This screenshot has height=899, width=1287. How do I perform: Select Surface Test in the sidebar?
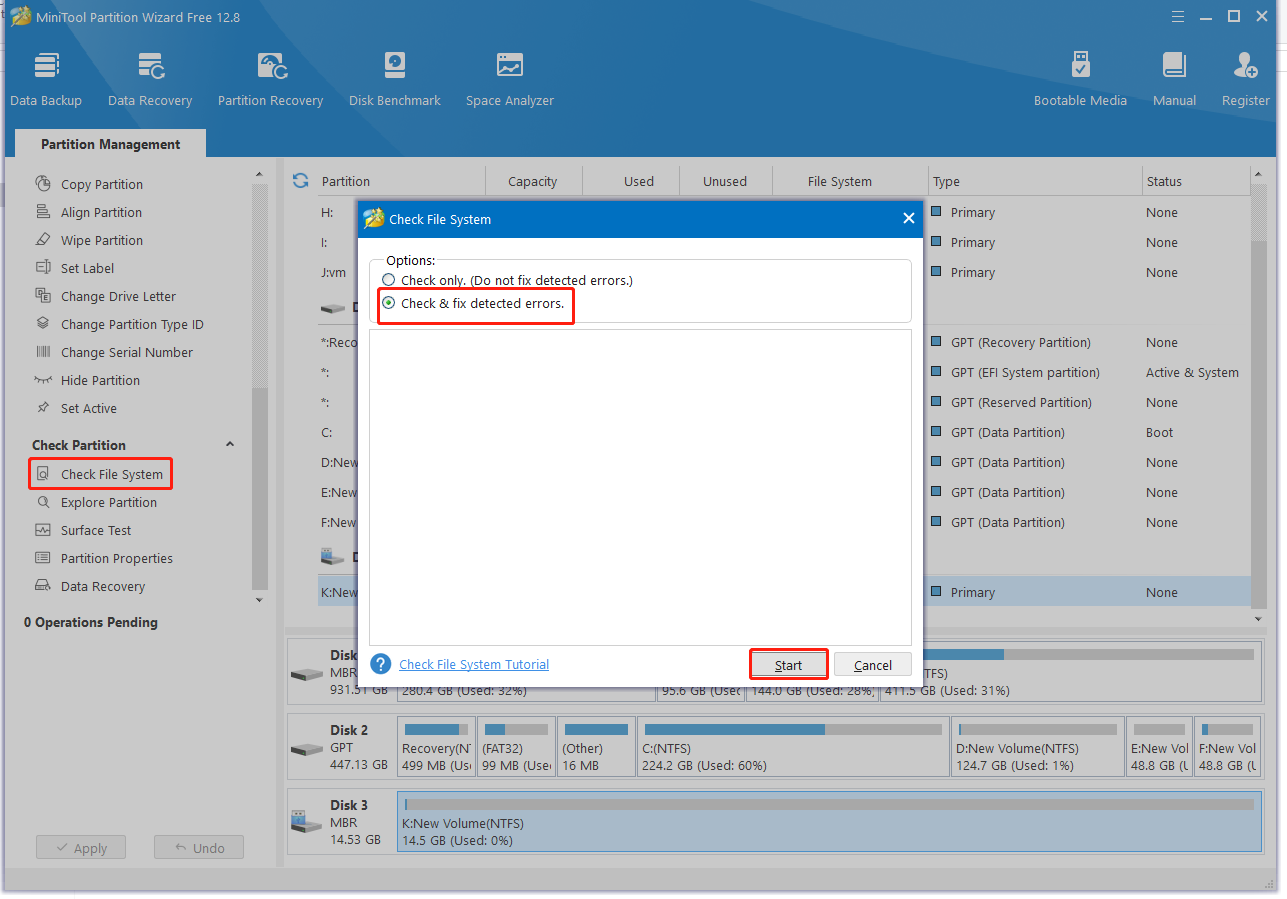tap(96, 530)
